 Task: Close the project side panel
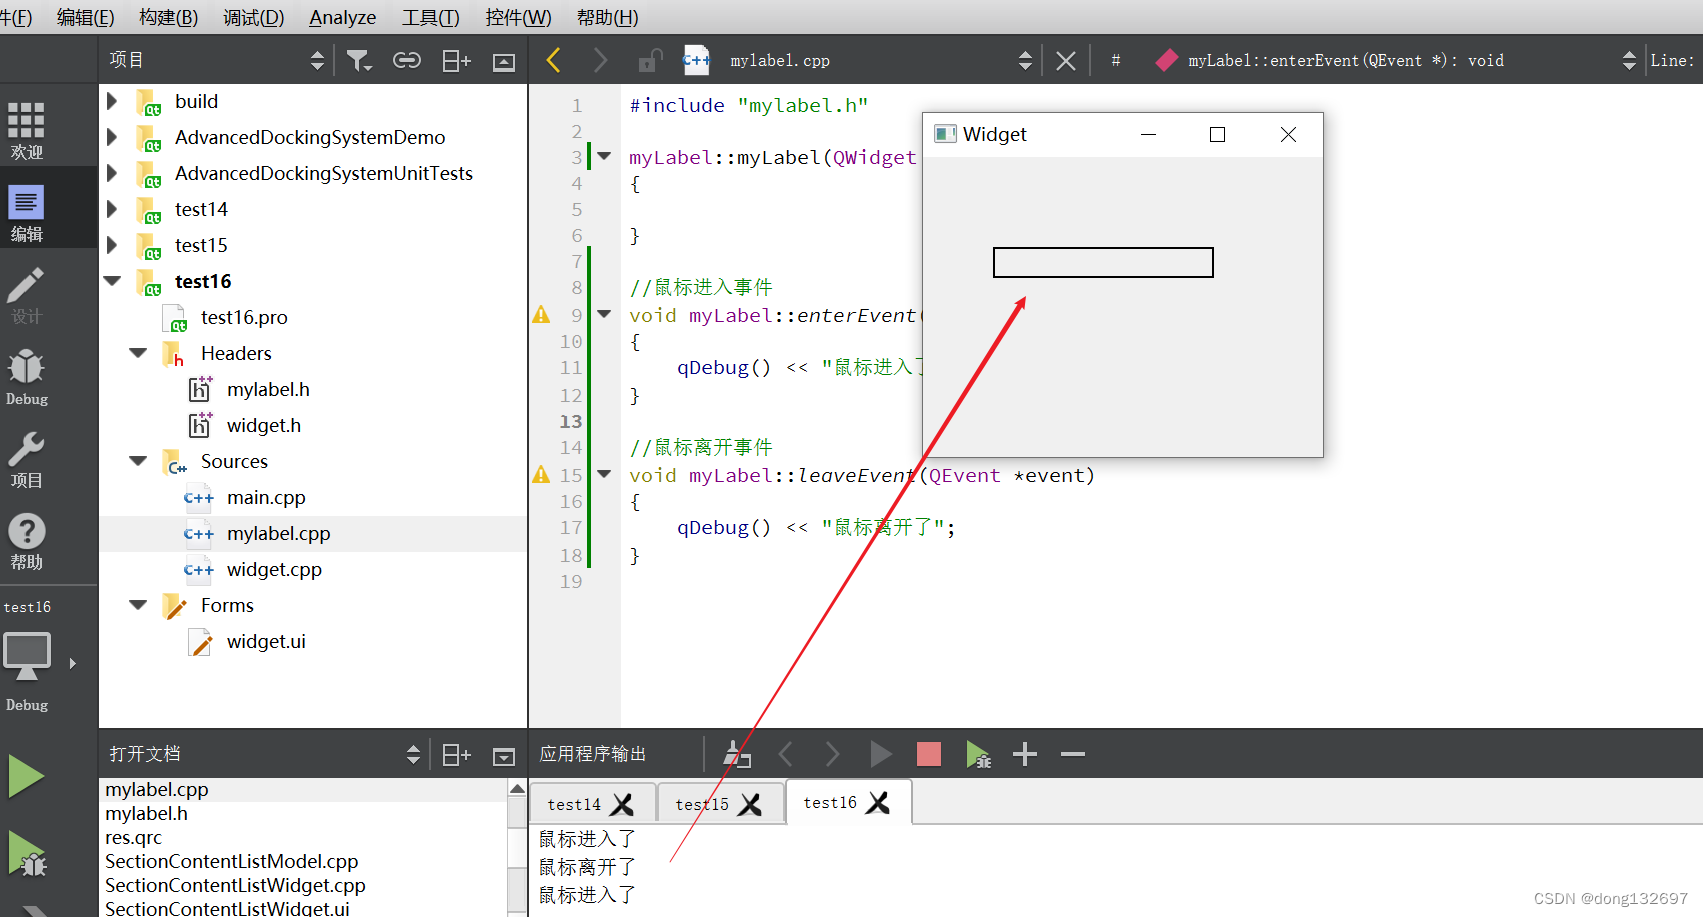(x=504, y=62)
